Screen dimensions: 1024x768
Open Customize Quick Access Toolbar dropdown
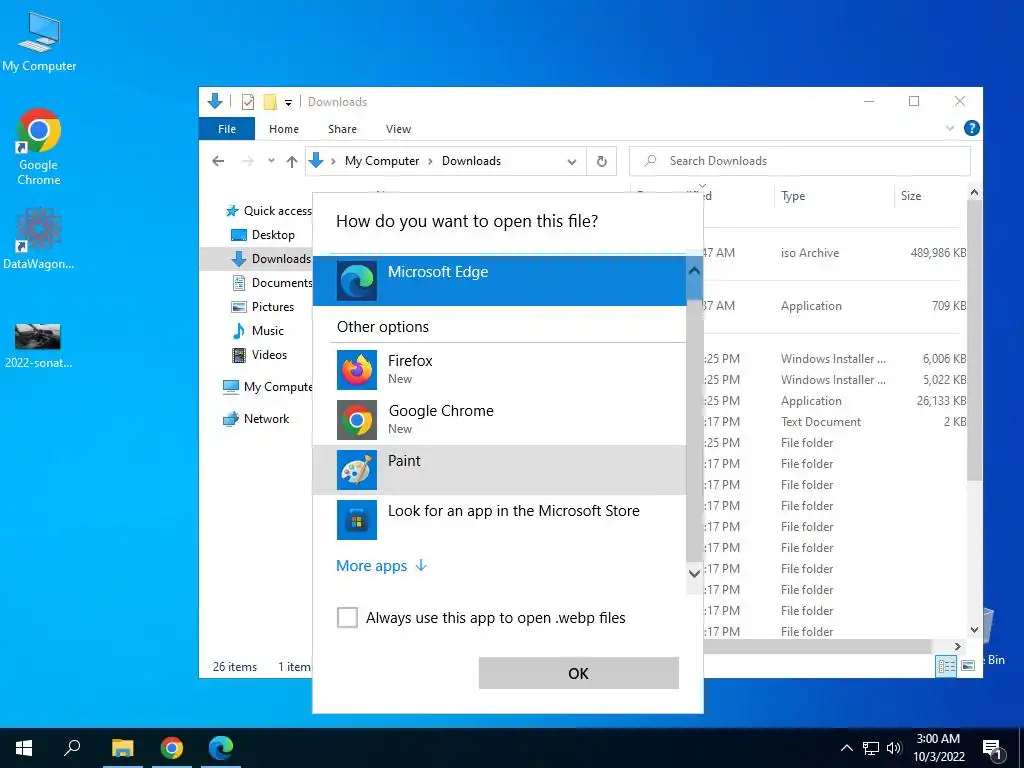[x=288, y=103]
